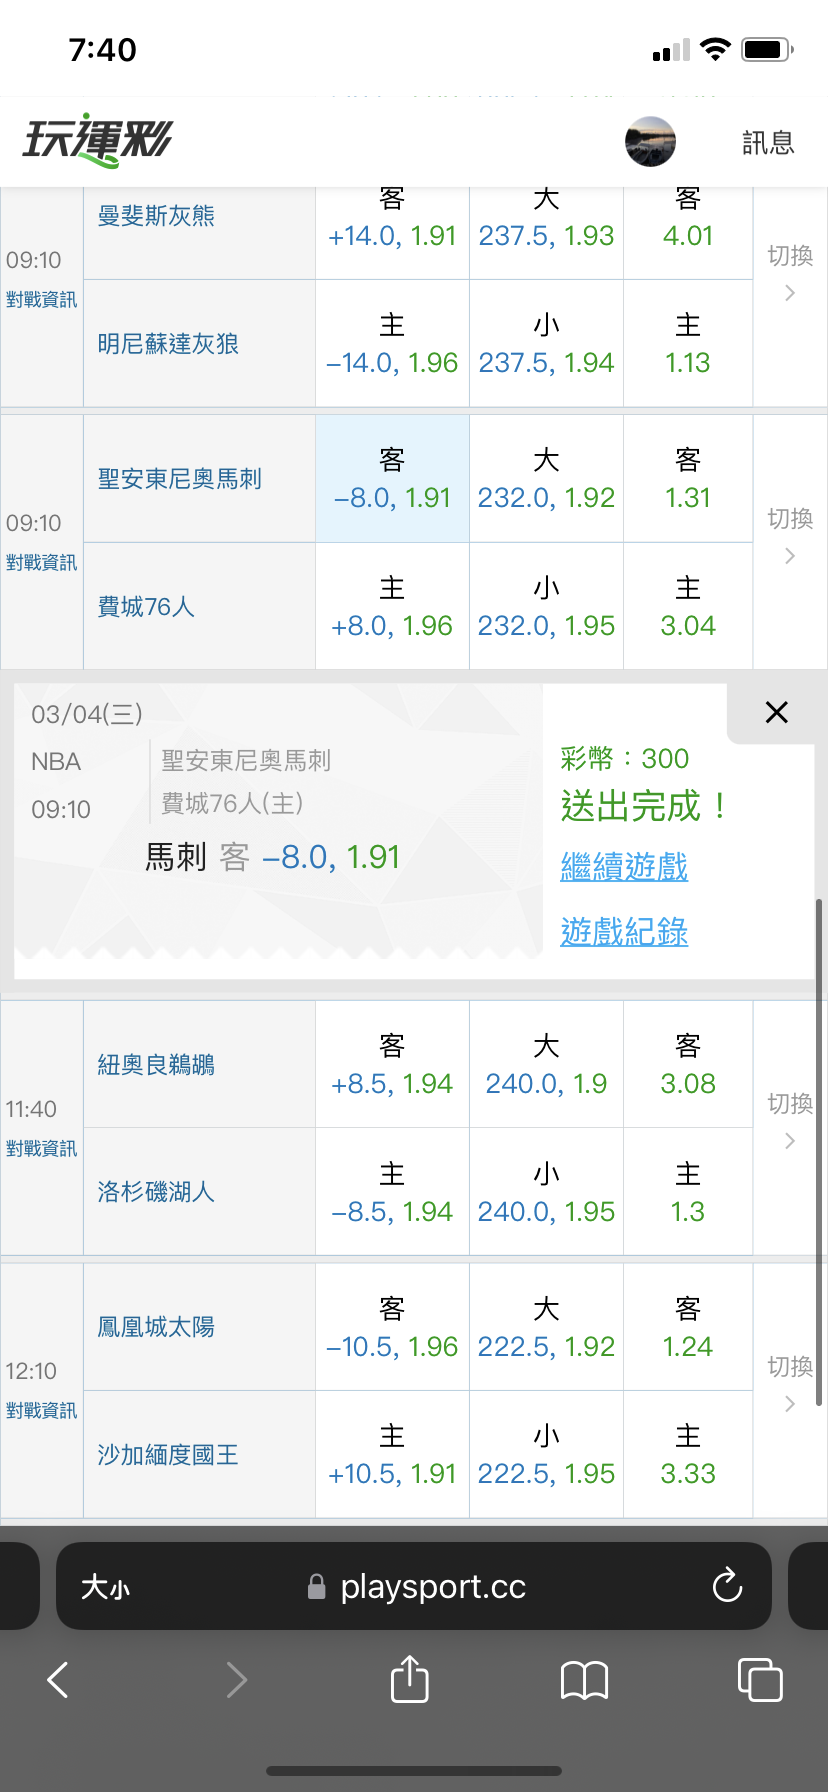Screen dimensions: 828x1792
Task: Close the bet confirmation ticket
Action: (776, 712)
